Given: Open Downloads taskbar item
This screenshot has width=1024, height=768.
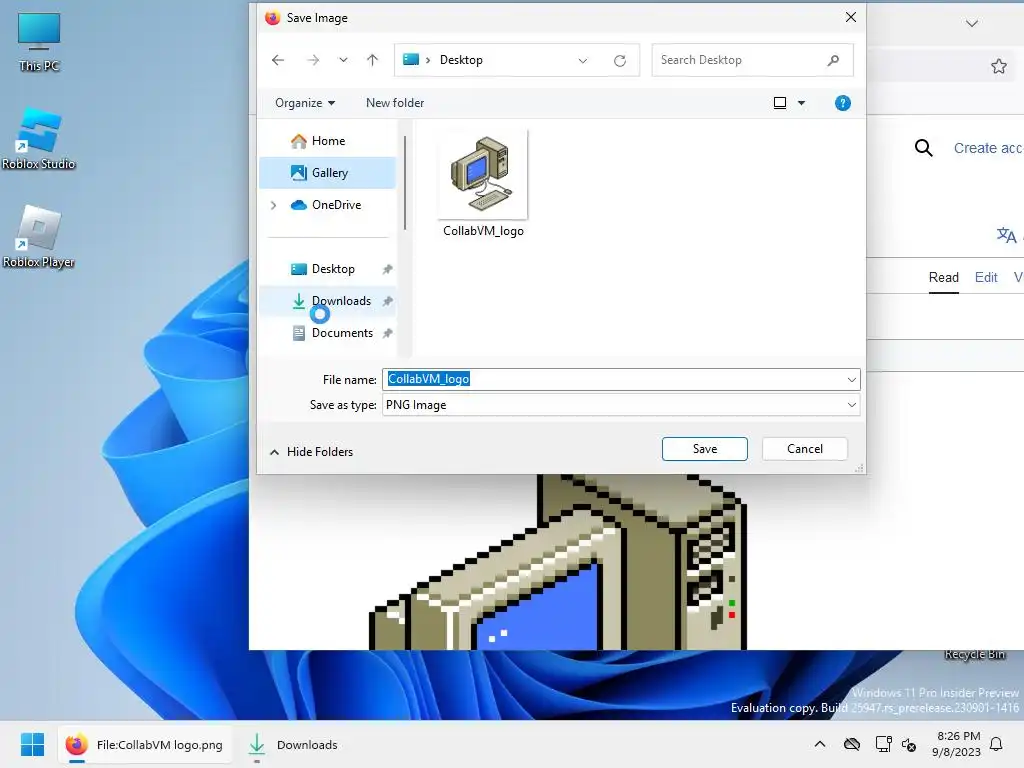Looking at the screenshot, I should point(293,744).
